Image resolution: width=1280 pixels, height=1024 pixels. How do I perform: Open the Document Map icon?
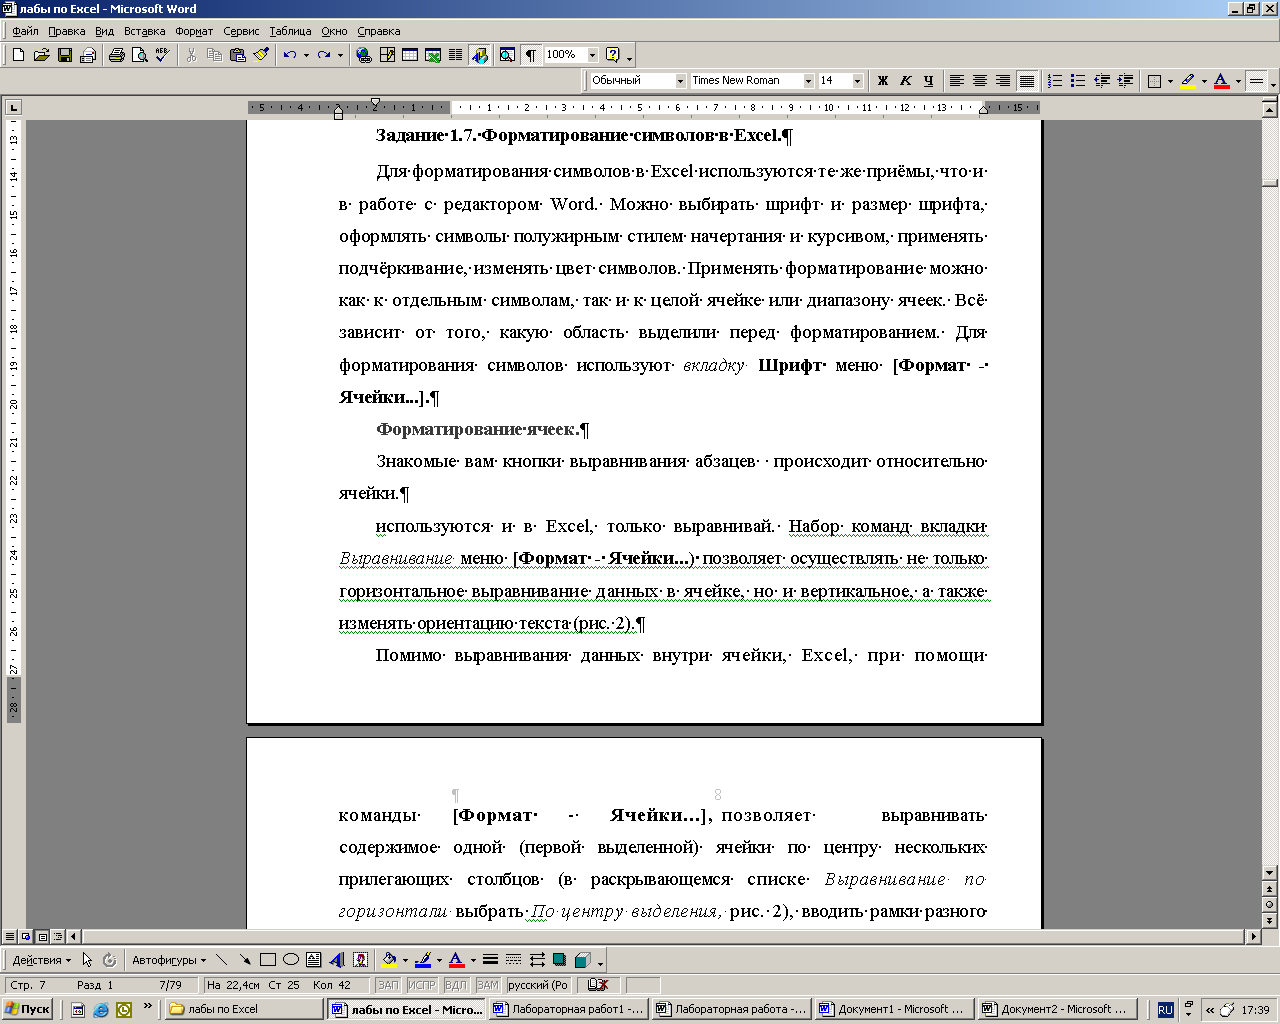507,55
